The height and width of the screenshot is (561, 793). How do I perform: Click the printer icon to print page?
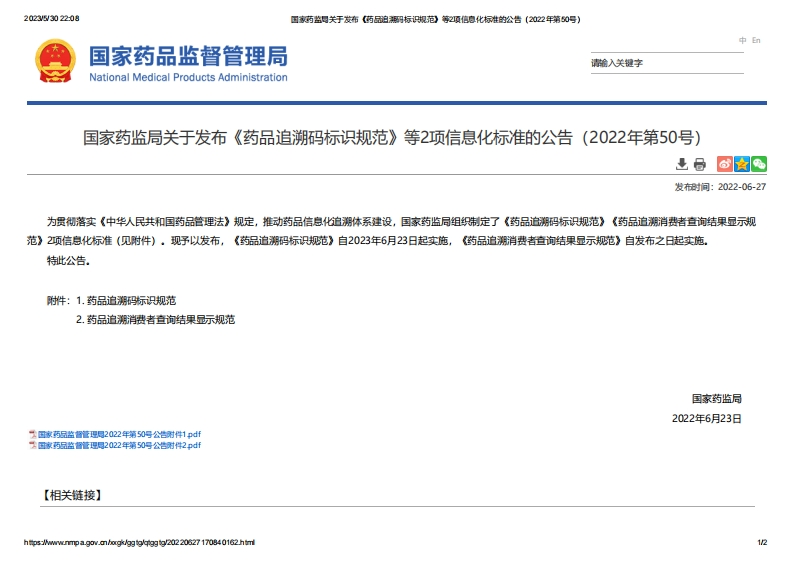click(700, 164)
